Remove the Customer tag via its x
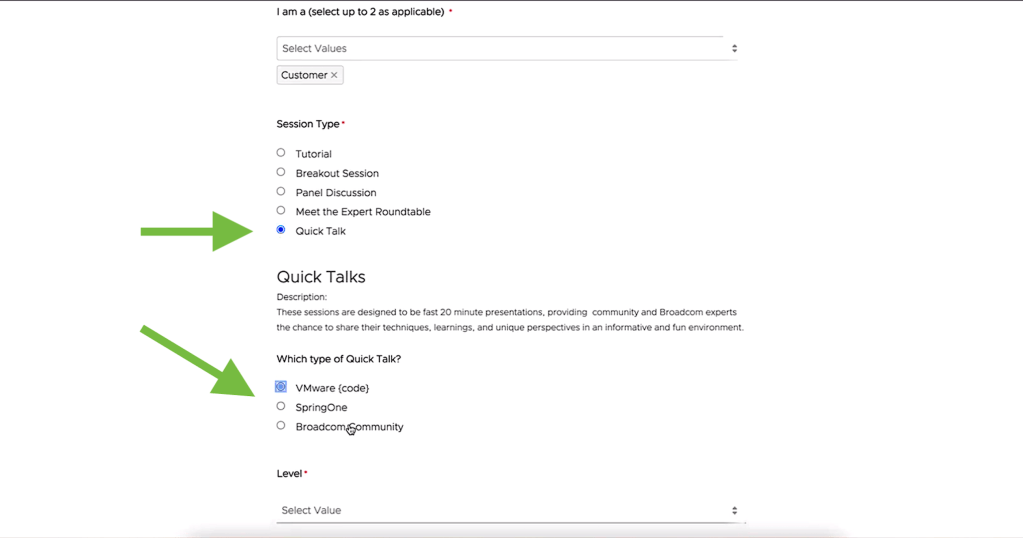The height and width of the screenshot is (538, 1023). click(334, 75)
